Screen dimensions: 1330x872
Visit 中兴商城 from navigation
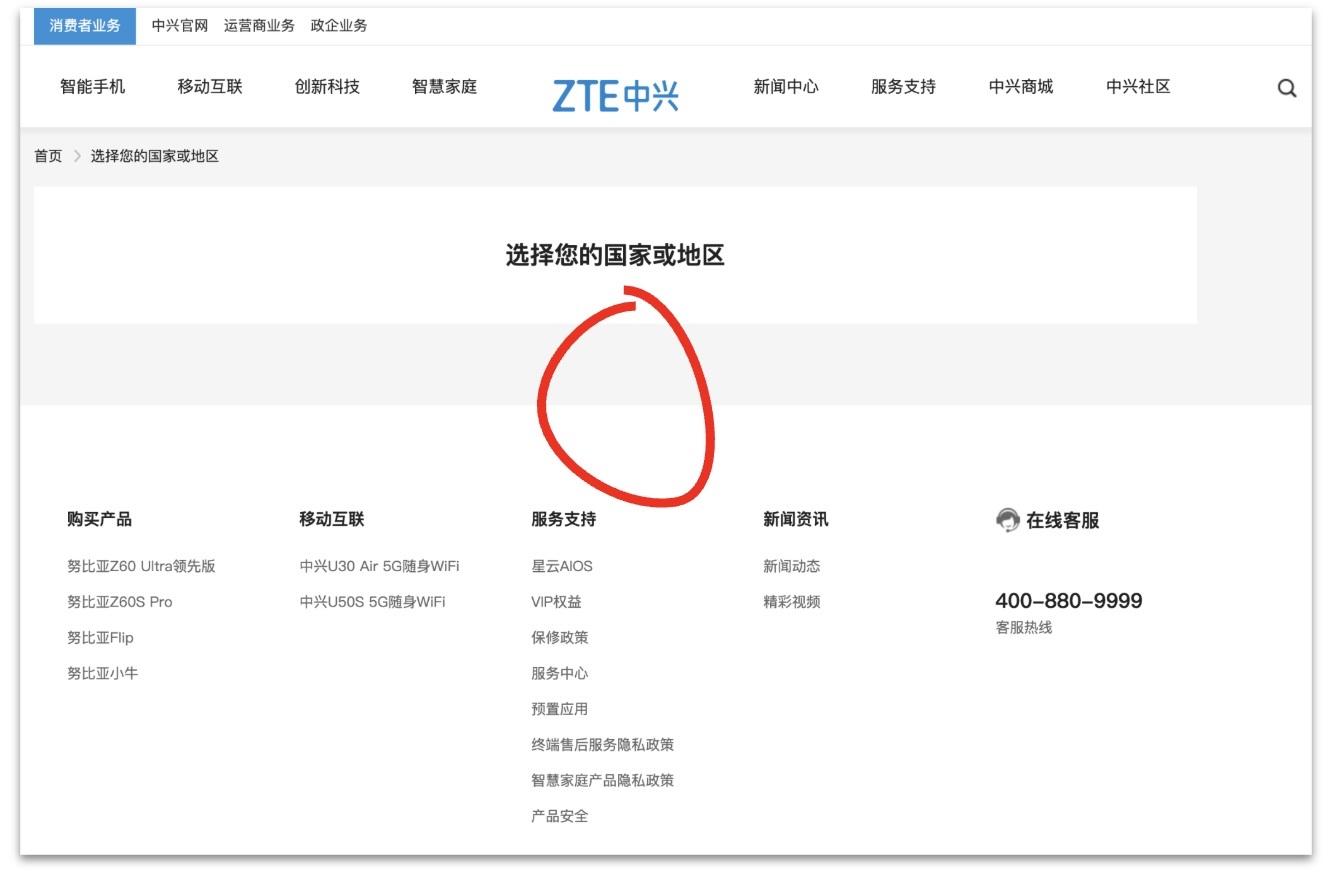(x=1021, y=87)
